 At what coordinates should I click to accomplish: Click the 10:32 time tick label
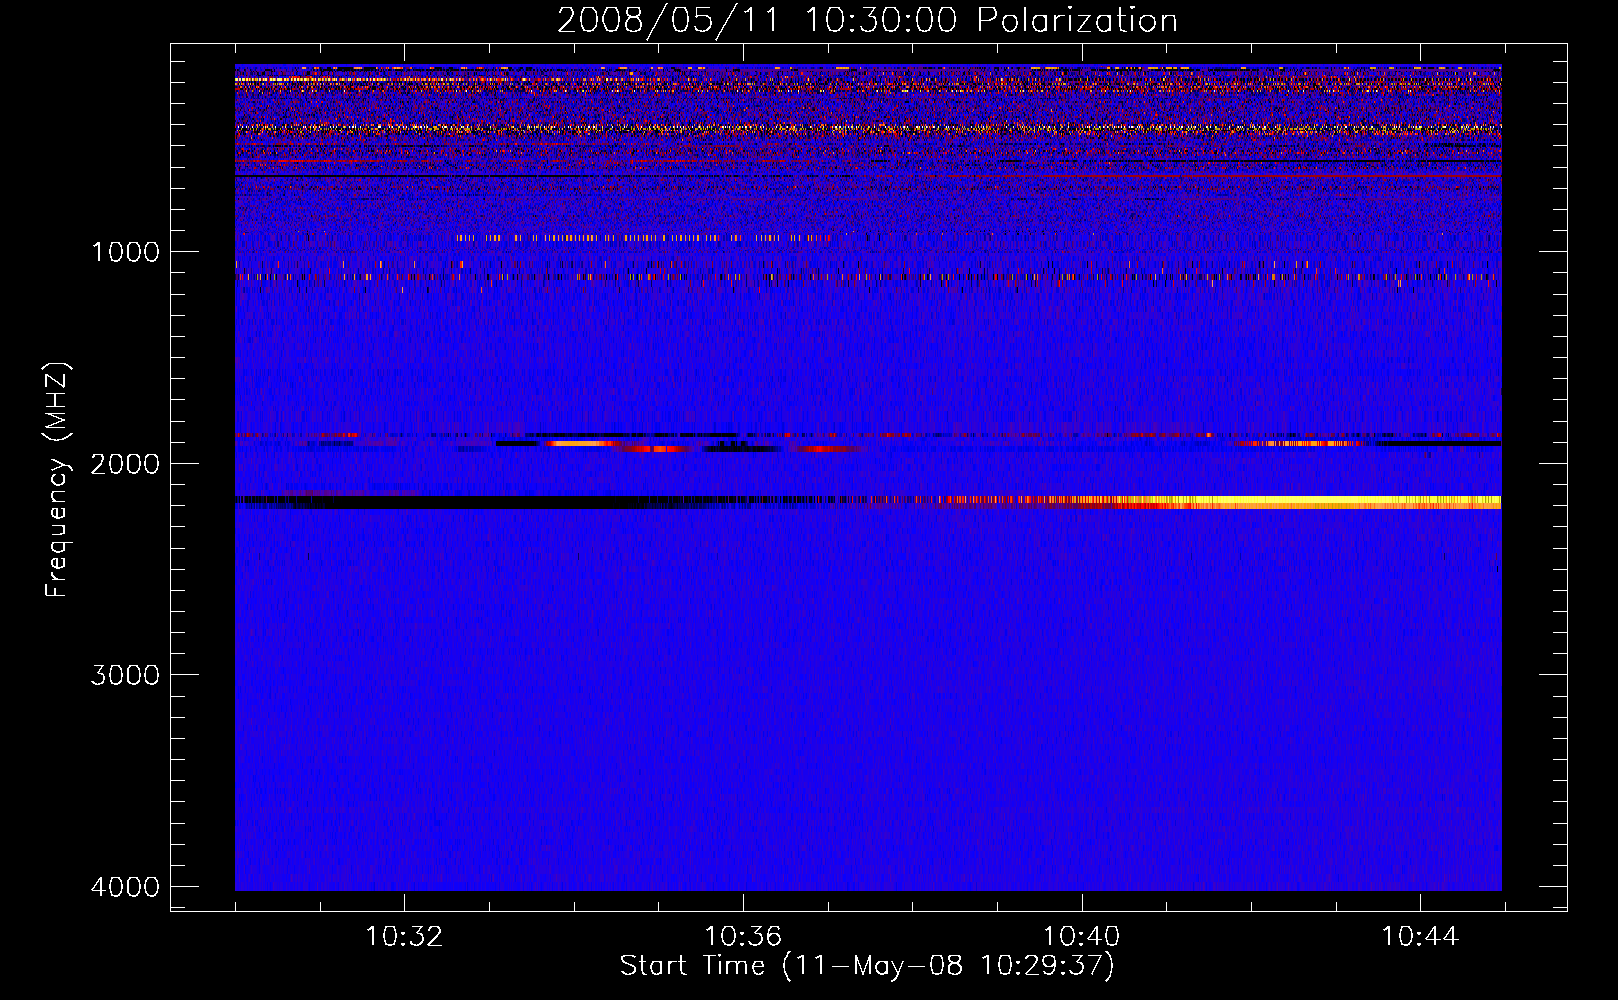tap(404, 937)
